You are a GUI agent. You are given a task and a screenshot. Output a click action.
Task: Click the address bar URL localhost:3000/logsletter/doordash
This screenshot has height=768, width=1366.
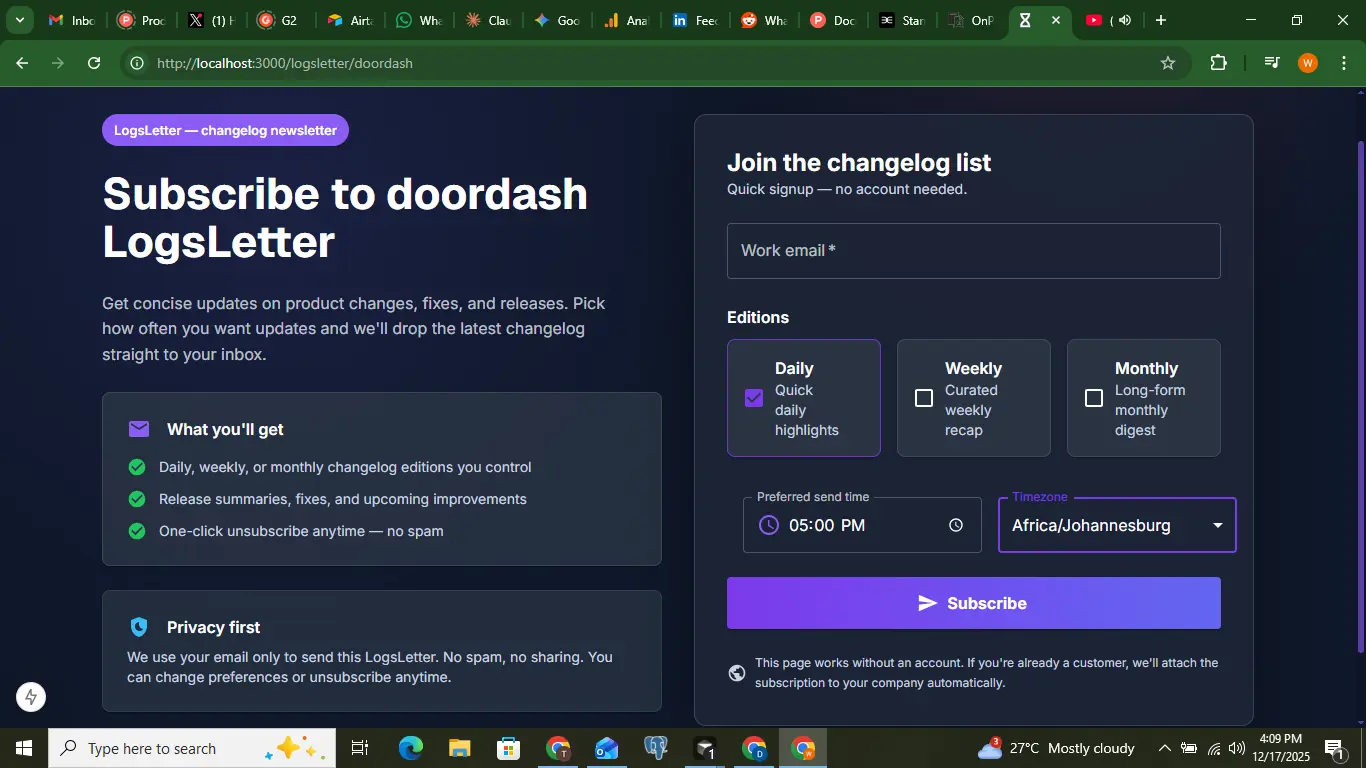[x=285, y=63]
